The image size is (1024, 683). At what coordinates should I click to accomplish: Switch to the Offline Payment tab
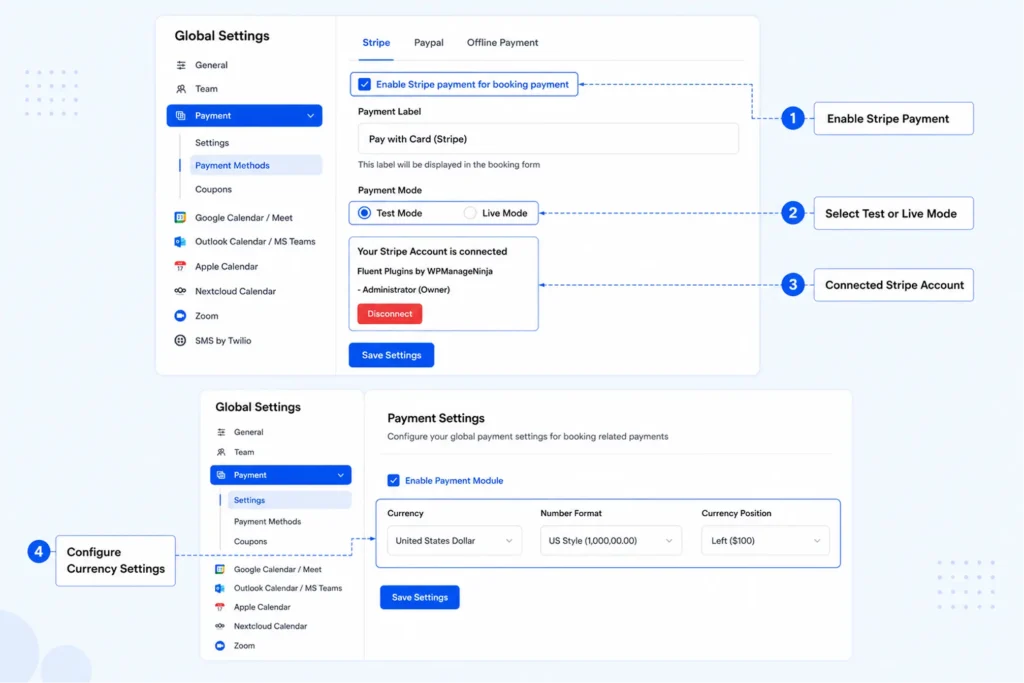coord(502,42)
